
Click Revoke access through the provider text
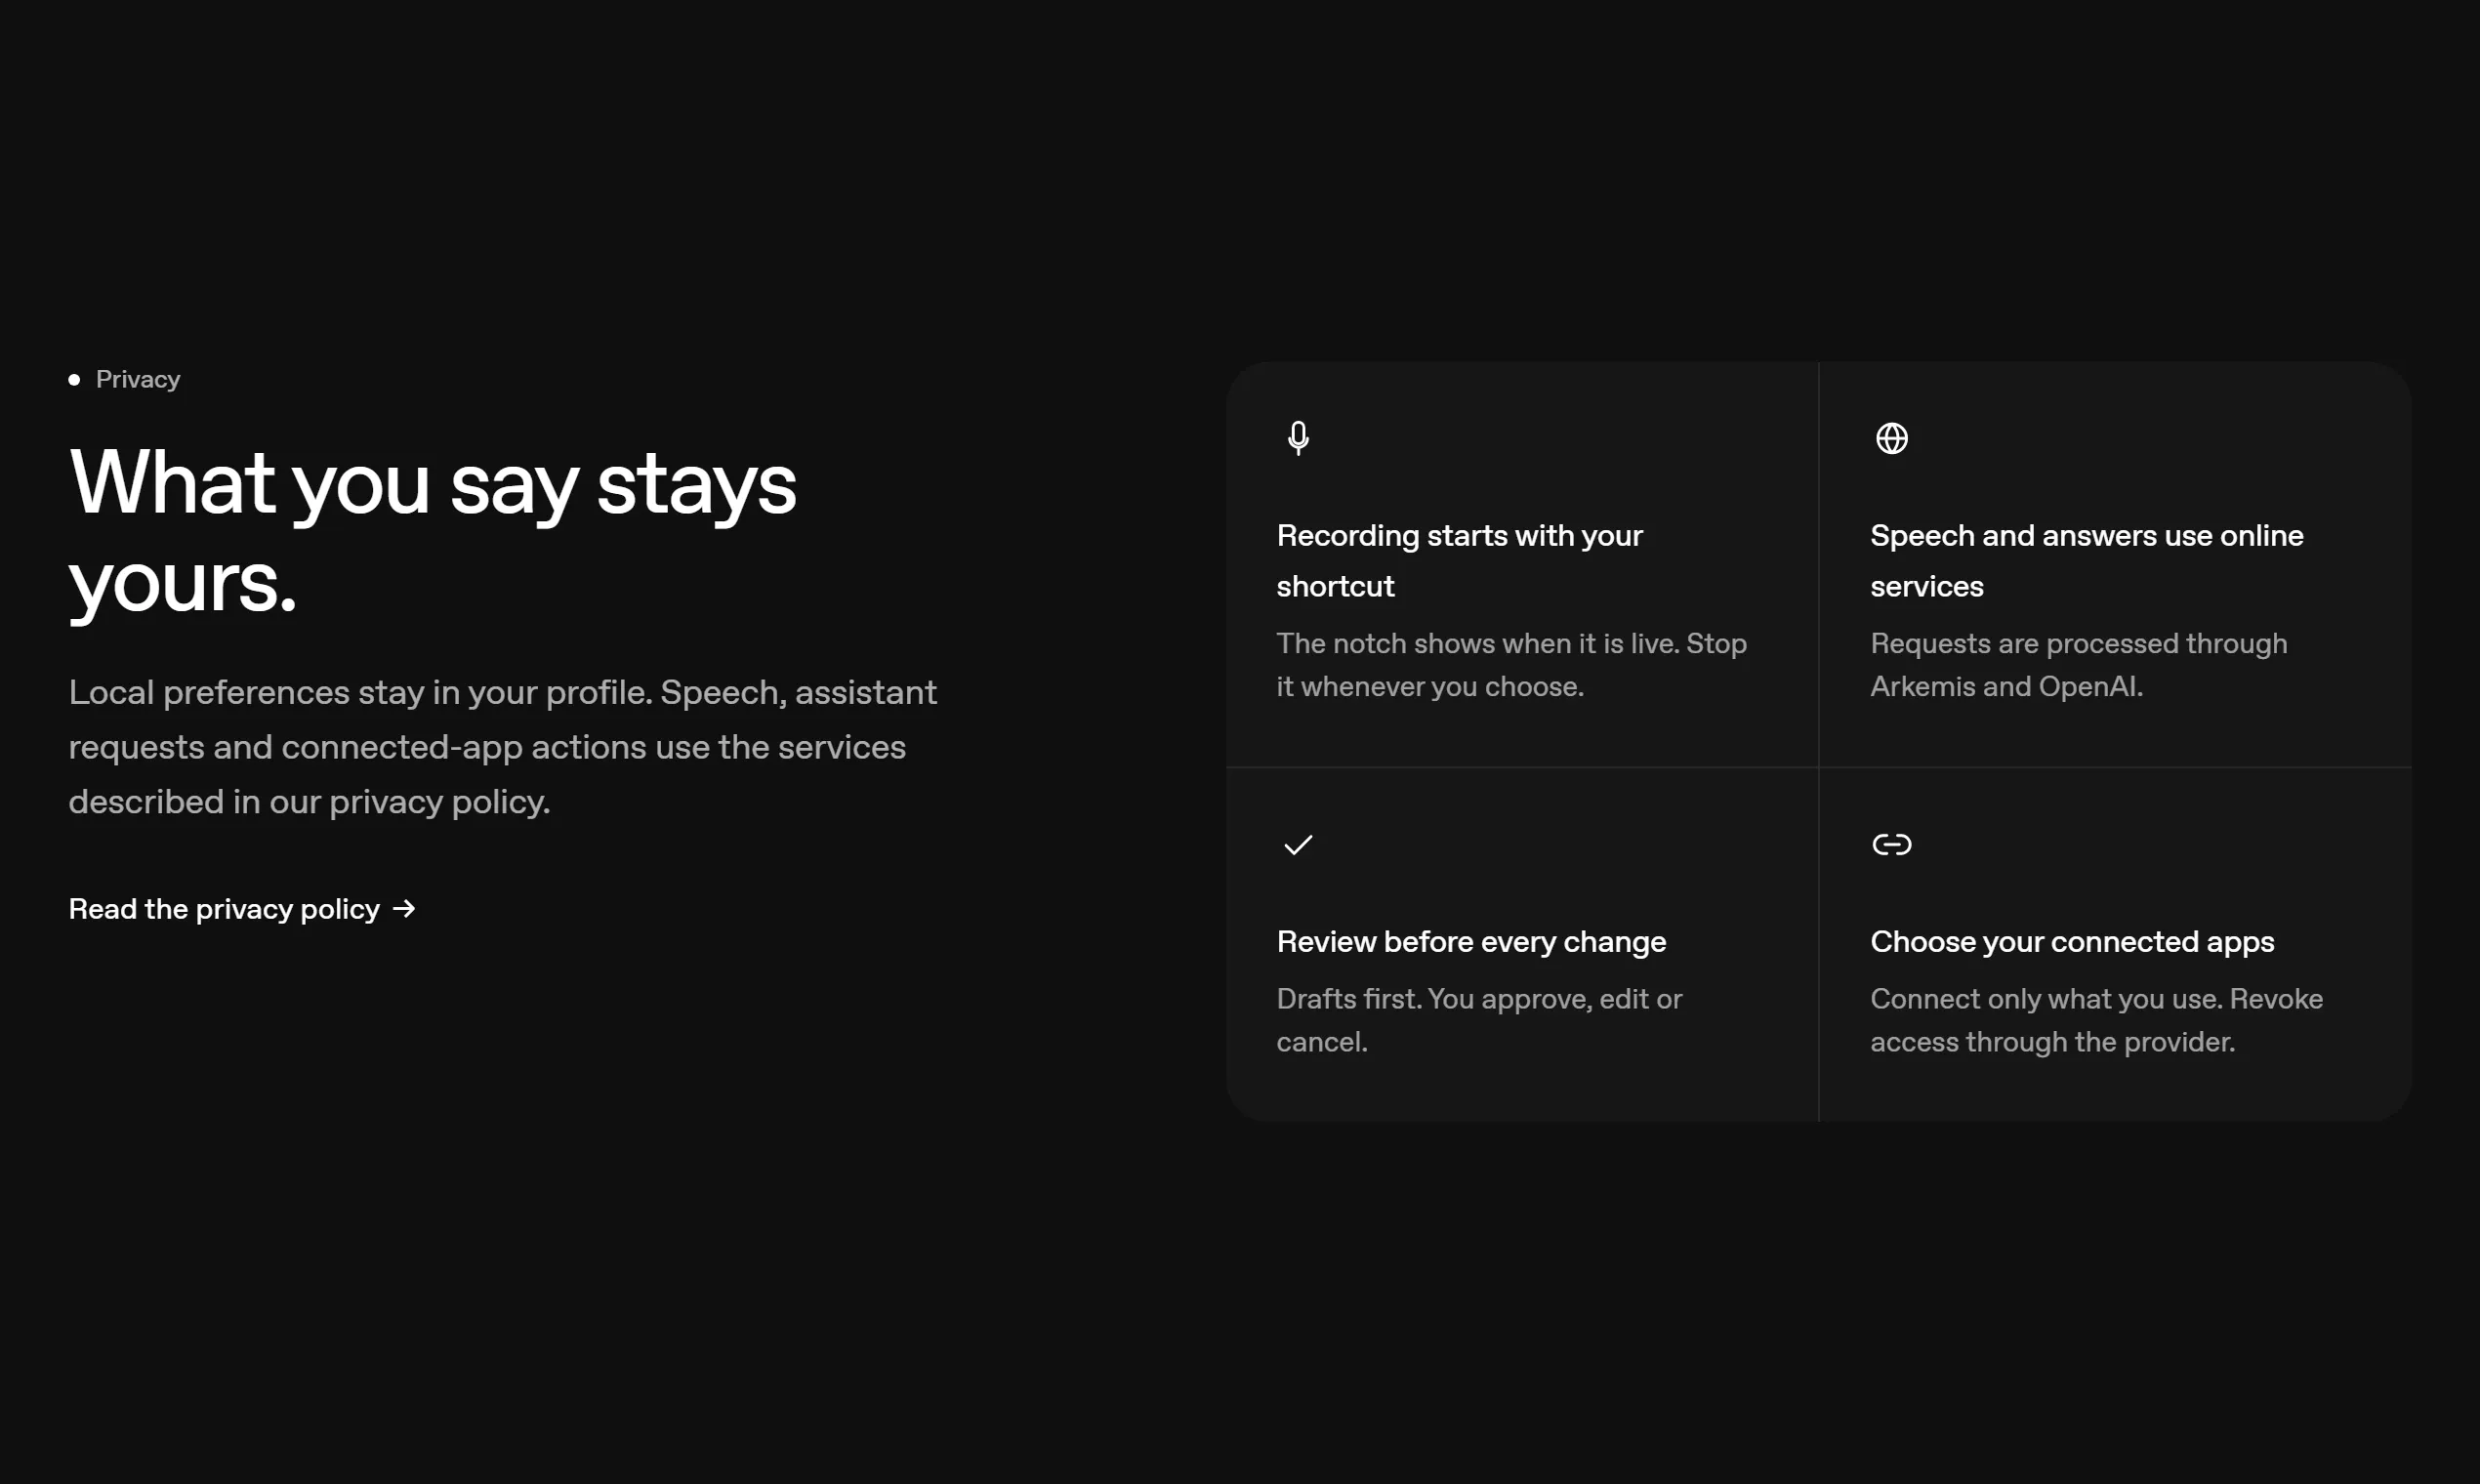point(2096,1020)
